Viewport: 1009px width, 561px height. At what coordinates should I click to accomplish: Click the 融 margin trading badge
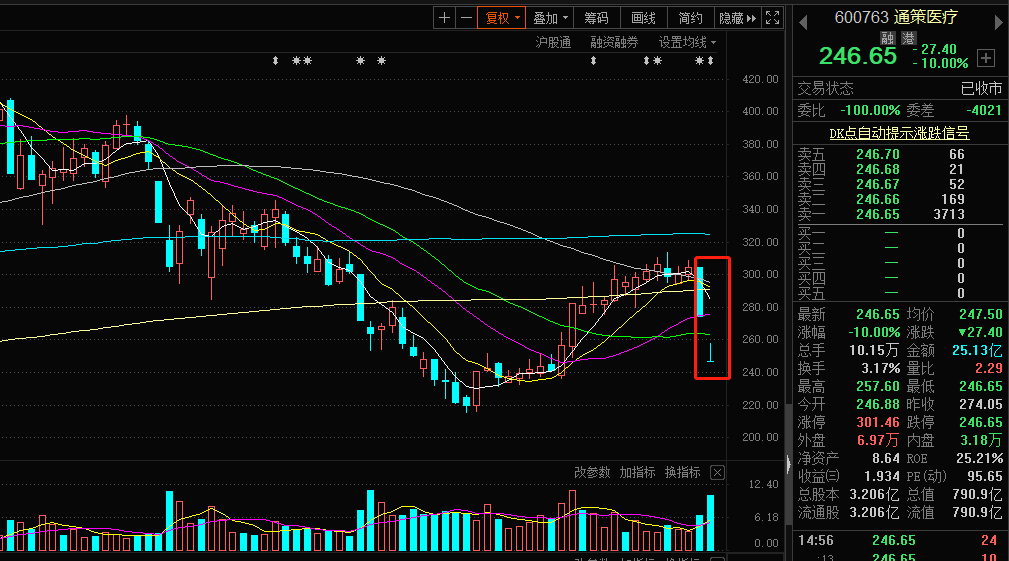coord(888,38)
